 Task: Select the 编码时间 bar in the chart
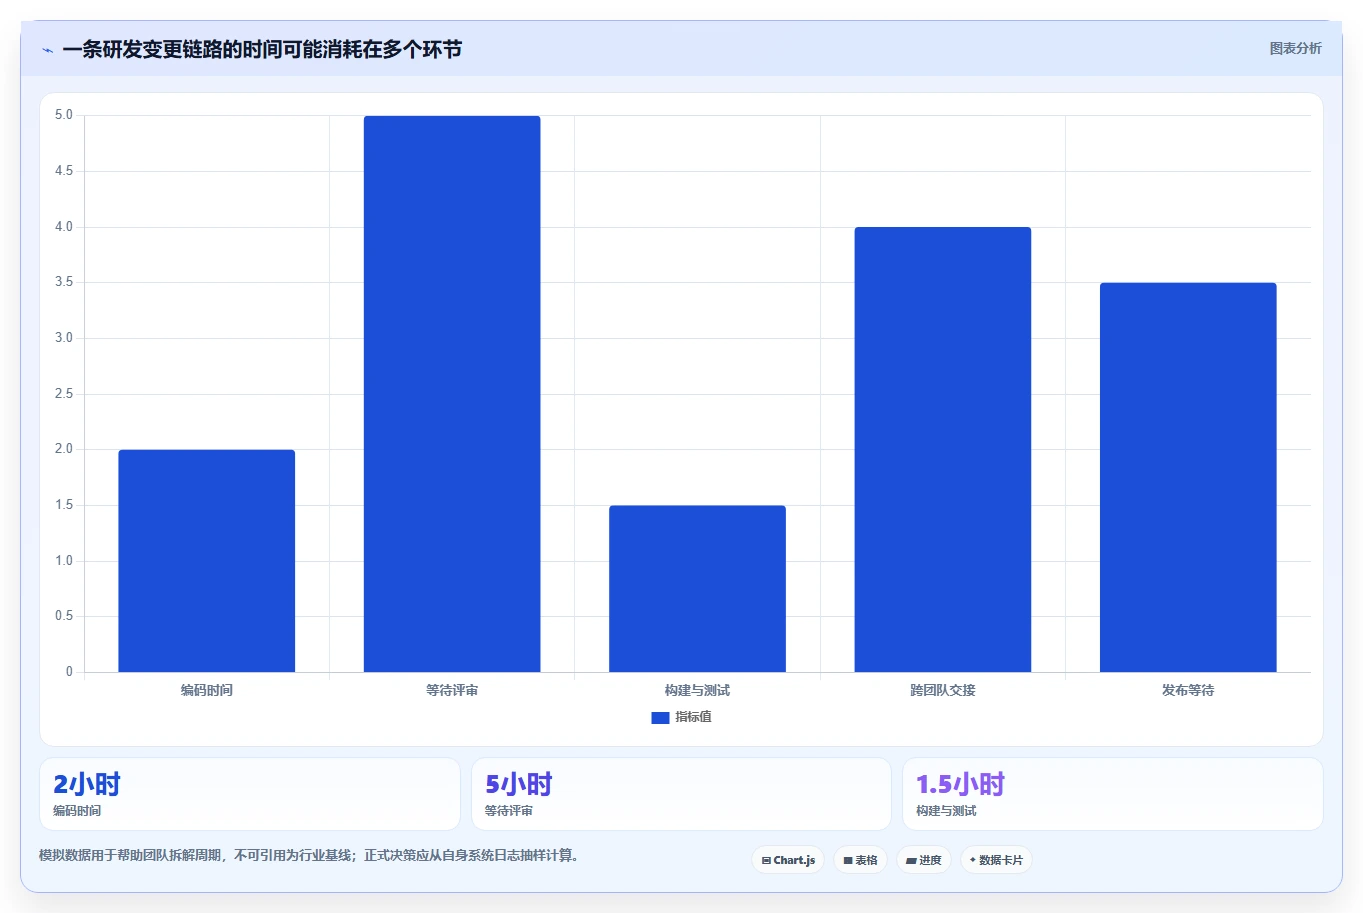click(207, 561)
